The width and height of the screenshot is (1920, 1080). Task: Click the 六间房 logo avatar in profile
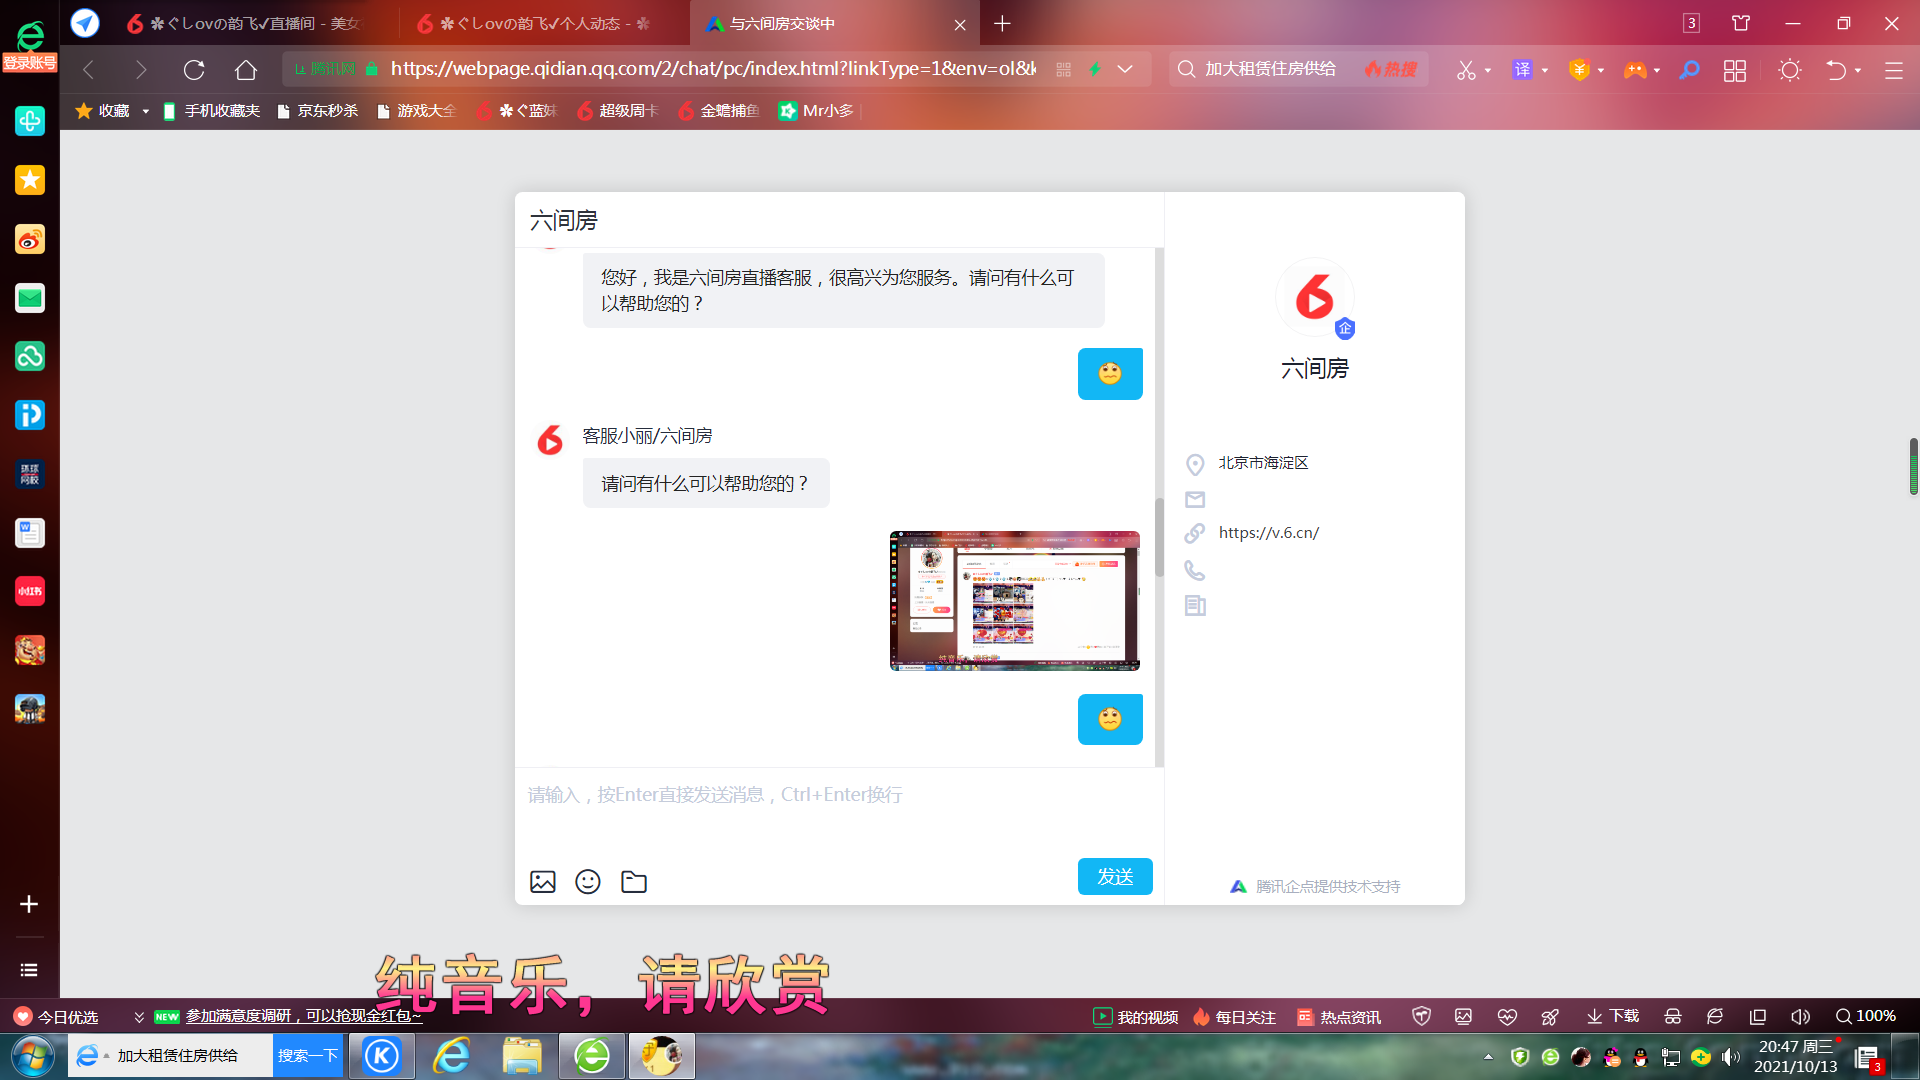[1314, 297]
